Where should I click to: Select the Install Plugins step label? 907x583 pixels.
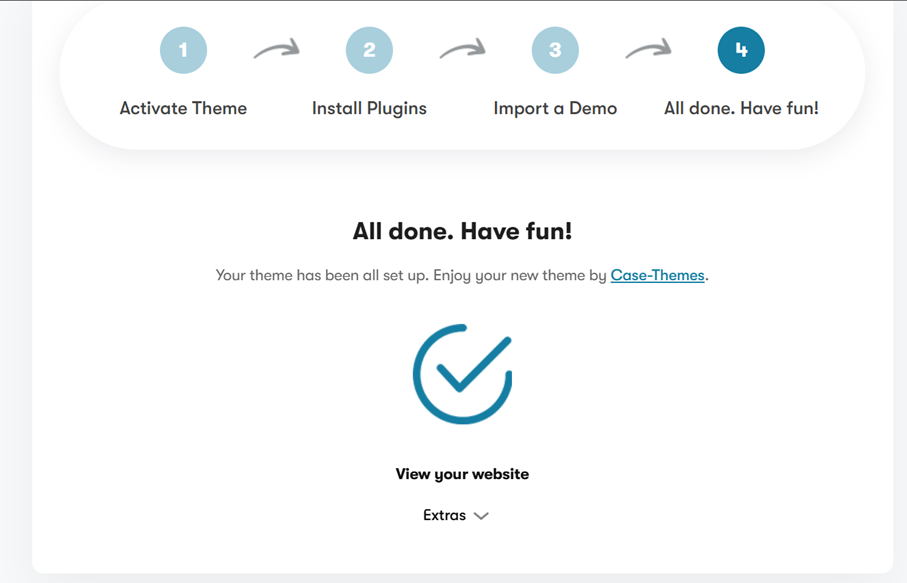point(369,108)
